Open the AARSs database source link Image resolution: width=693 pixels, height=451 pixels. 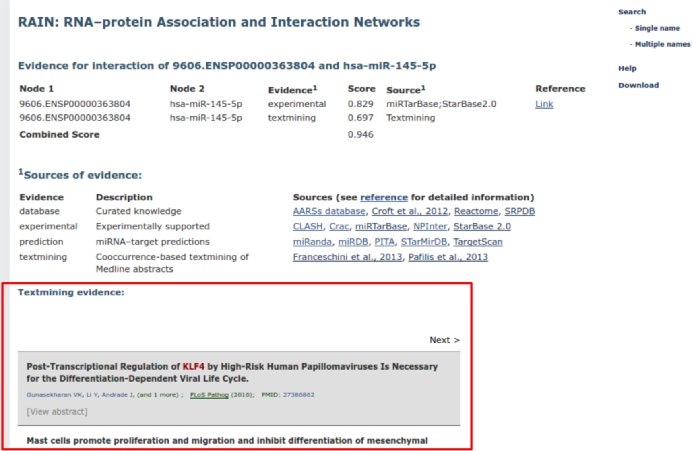(328, 211)
